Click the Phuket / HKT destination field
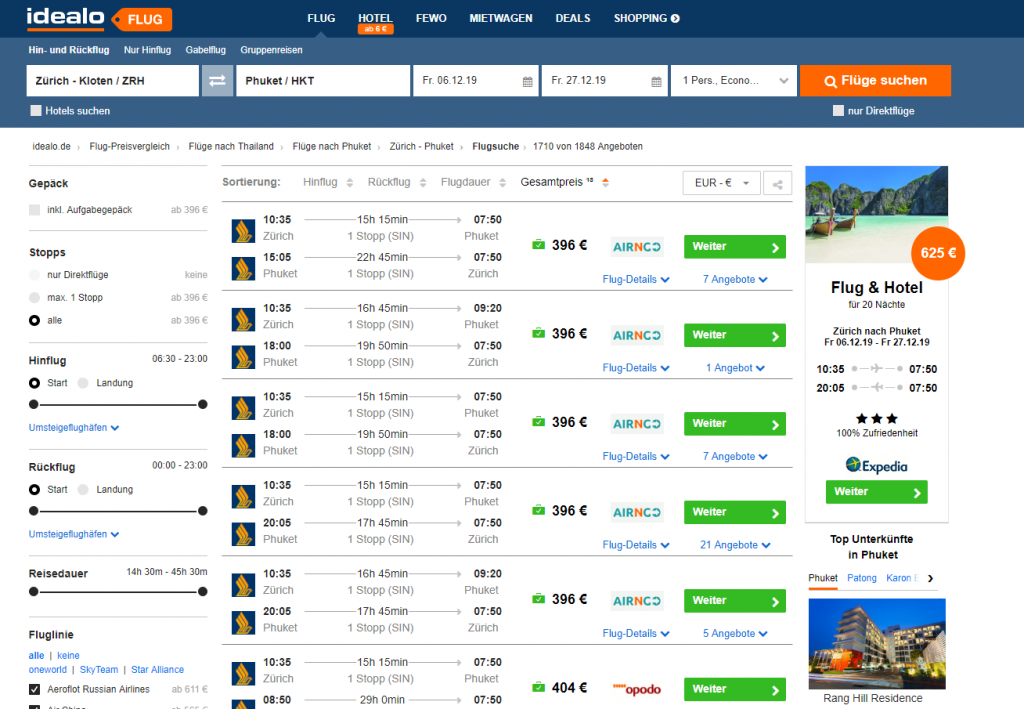This screenshot has height=709, width=1024. click(322, 81)
